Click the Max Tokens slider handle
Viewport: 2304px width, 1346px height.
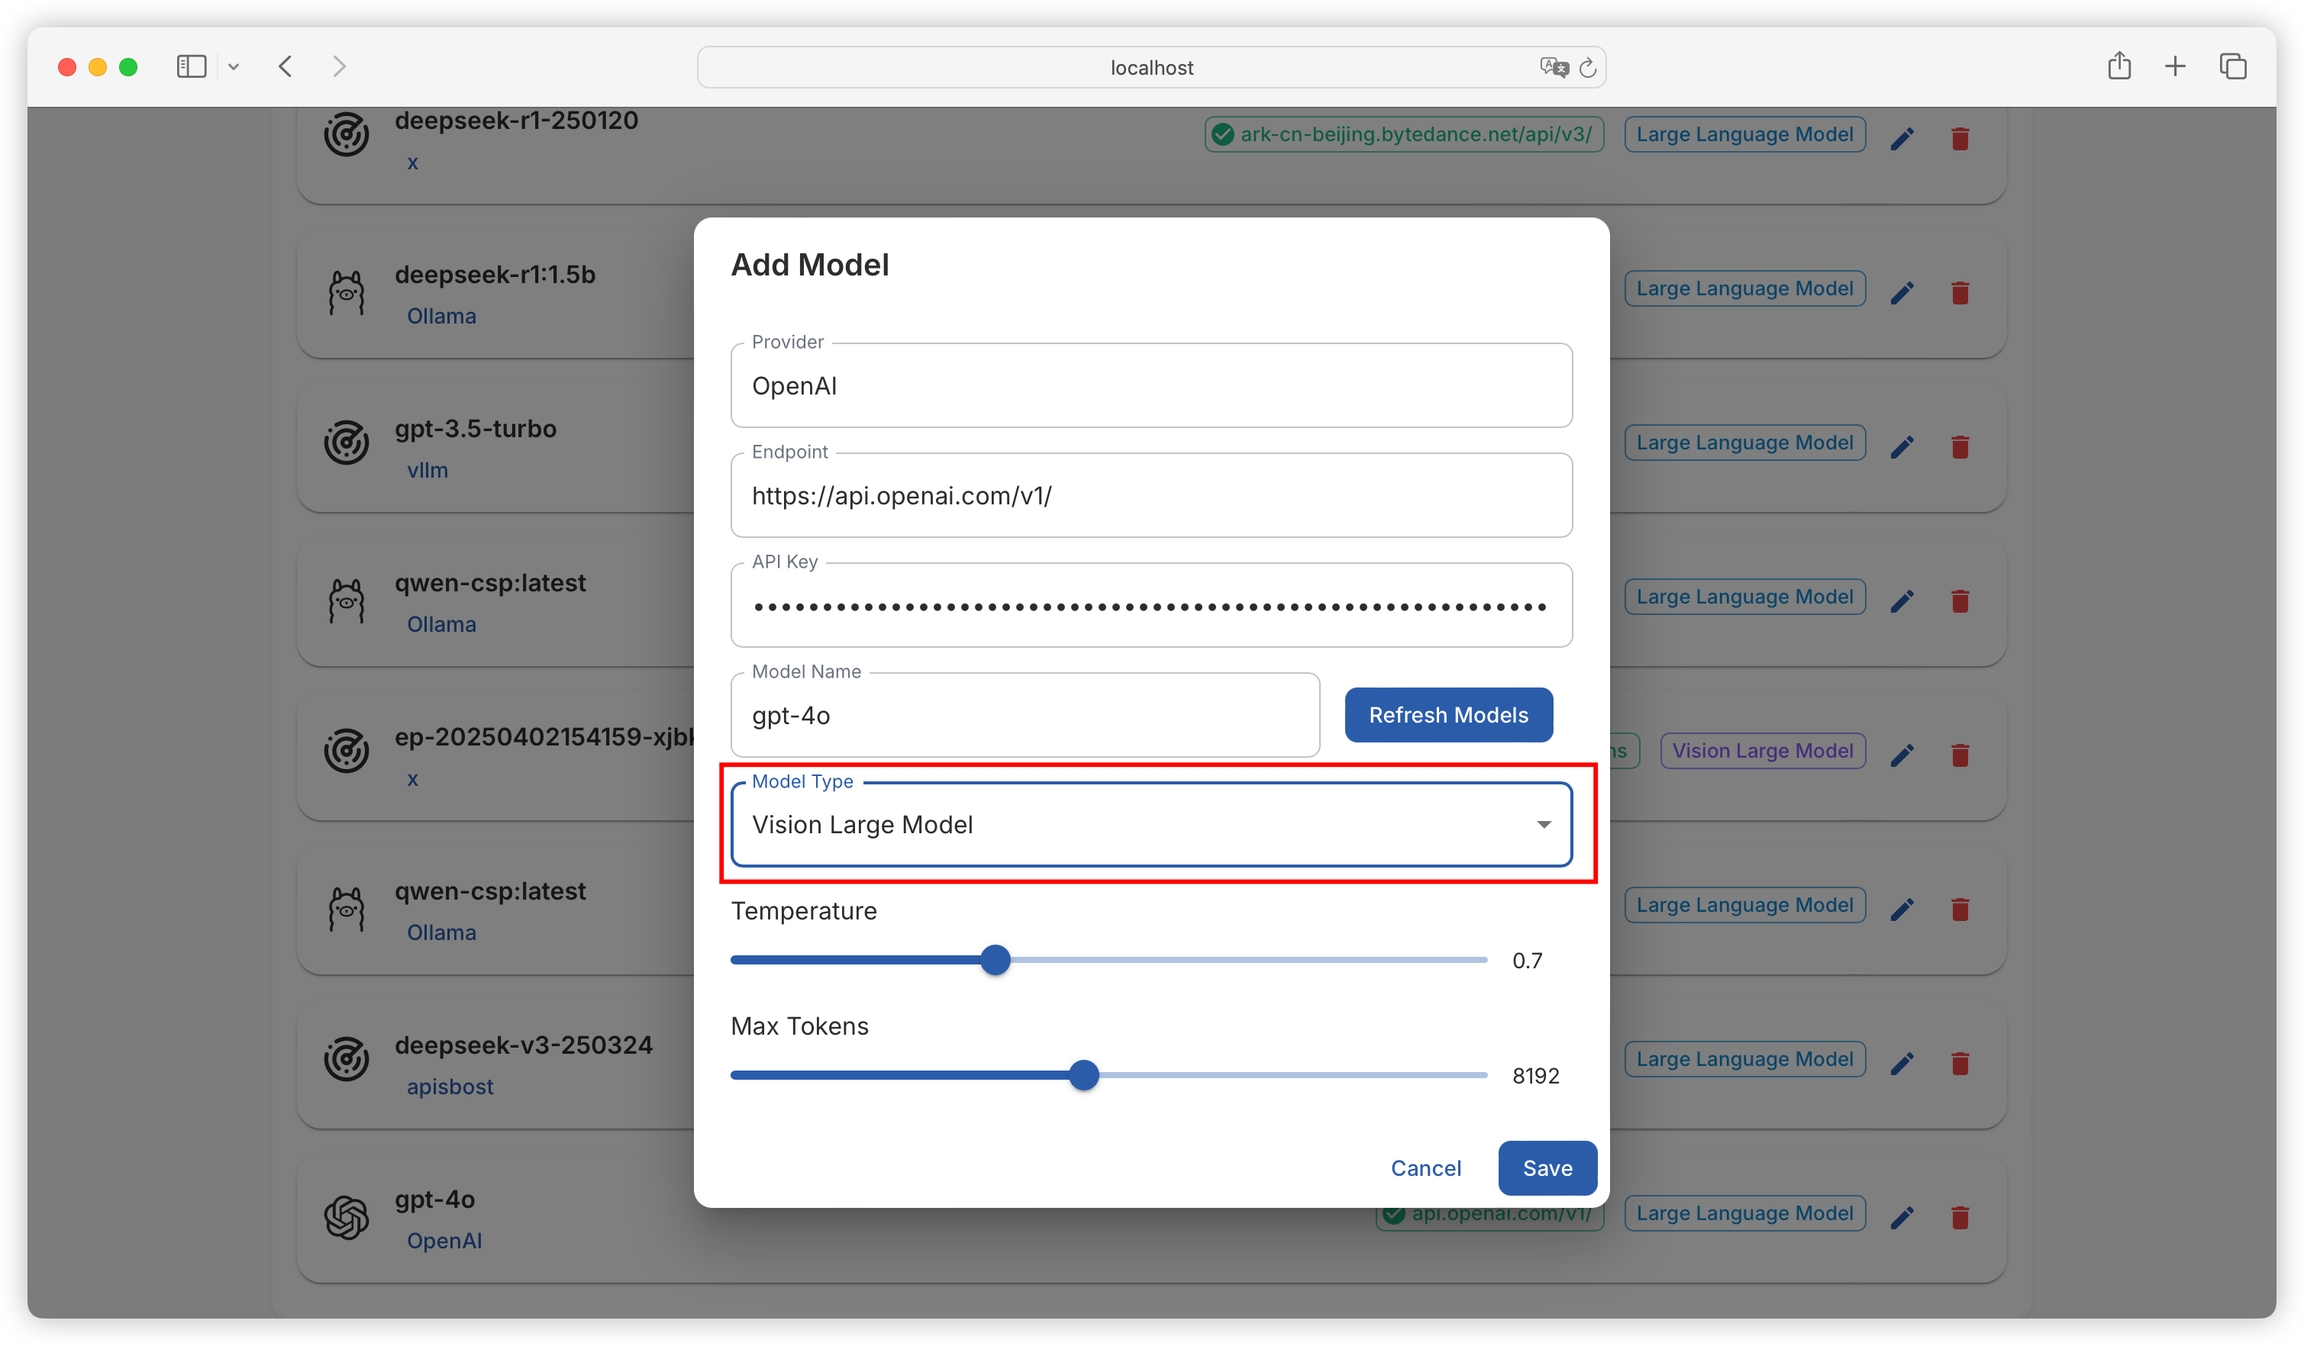point(1084,1075)
